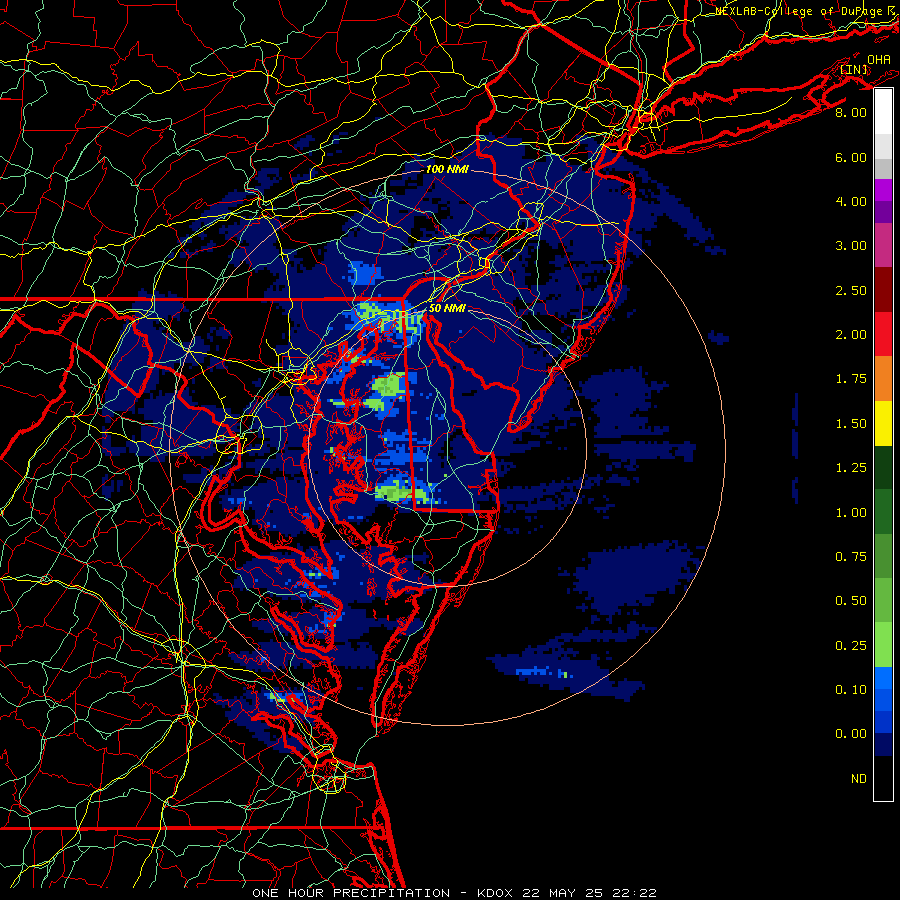Click the 6.00 legend value
The image size is (900, 900).
pos(851,157)
